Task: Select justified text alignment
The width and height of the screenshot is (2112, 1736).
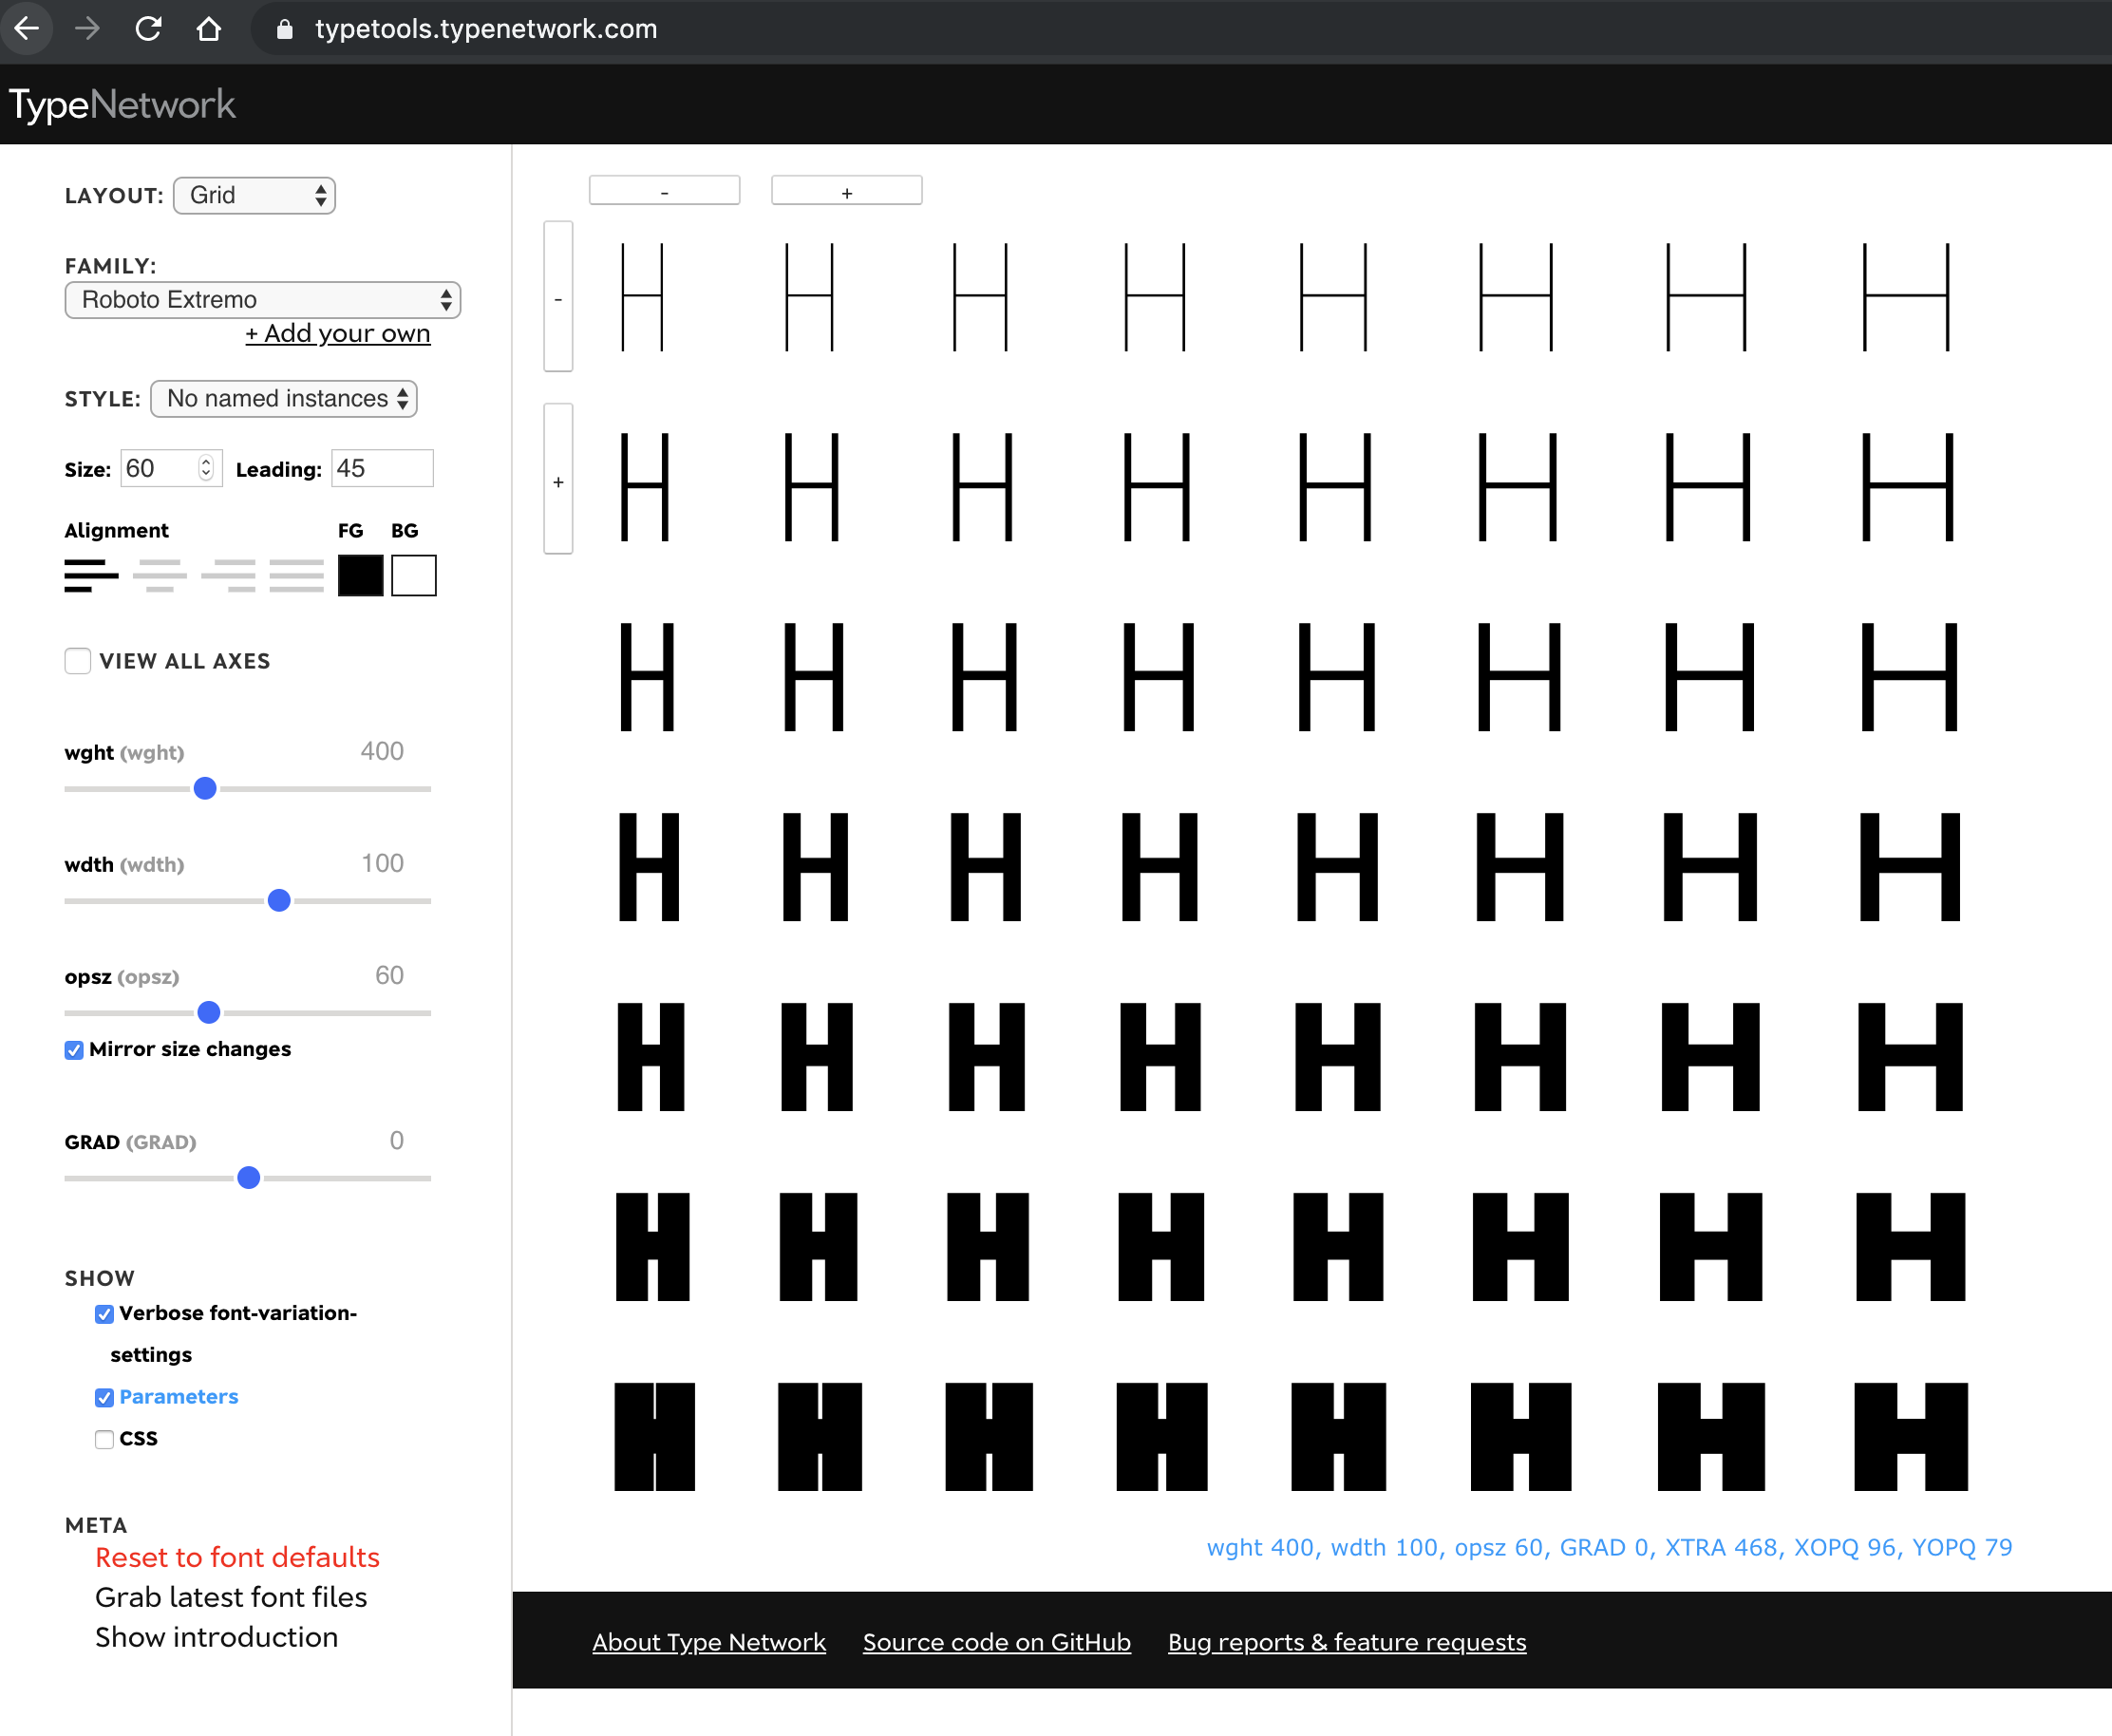Action: [x=296, y=576]
